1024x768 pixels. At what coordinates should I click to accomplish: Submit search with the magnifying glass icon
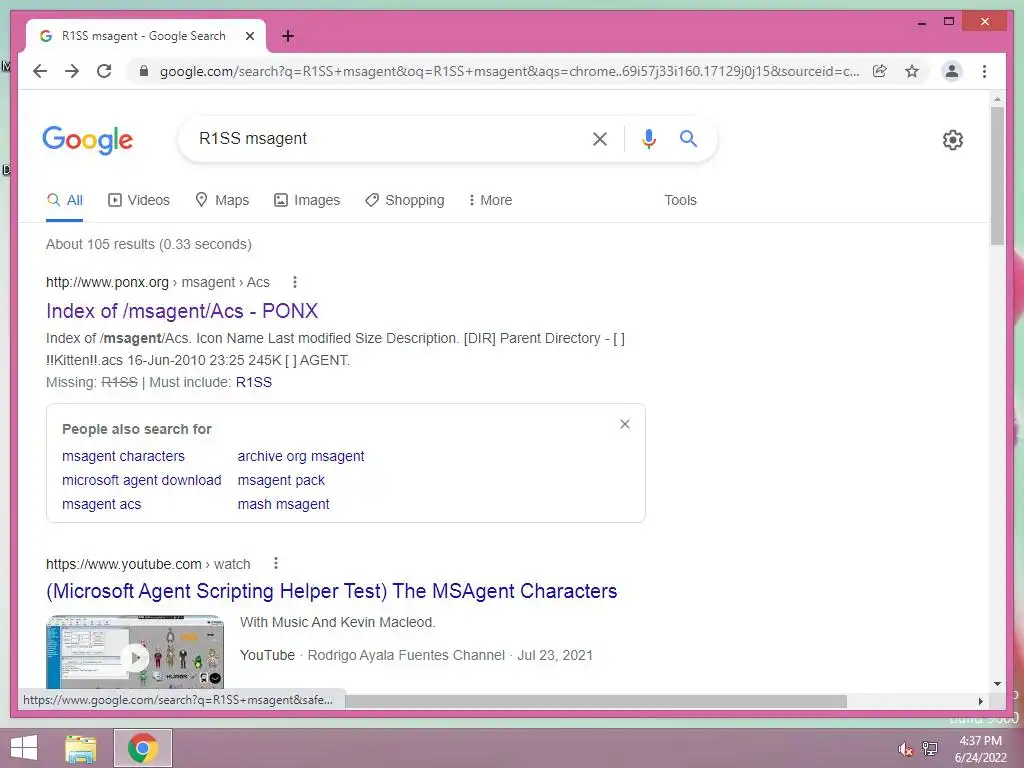[x=688, y=138]
